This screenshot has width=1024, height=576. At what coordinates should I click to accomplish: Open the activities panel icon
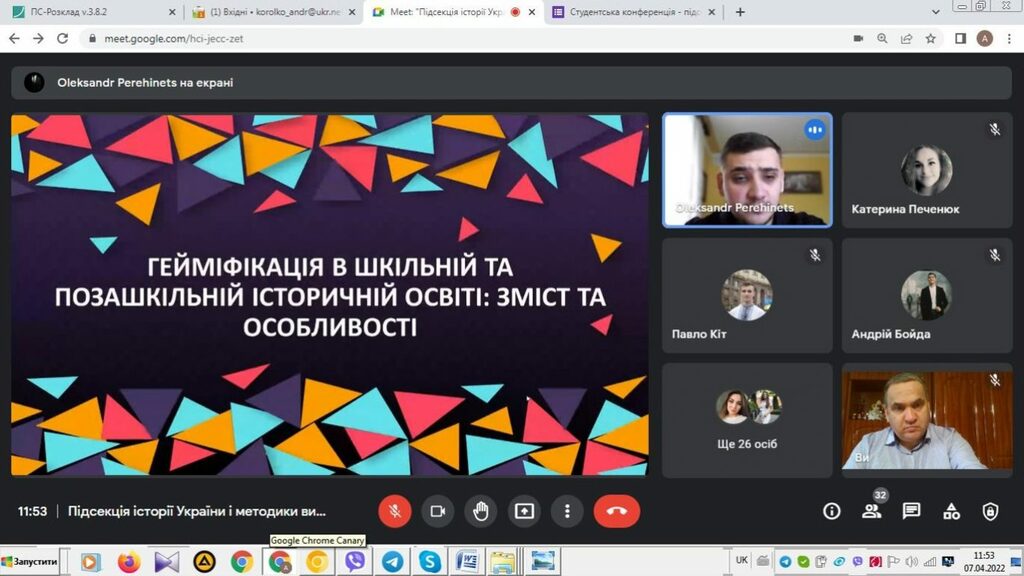click(951, 511)
